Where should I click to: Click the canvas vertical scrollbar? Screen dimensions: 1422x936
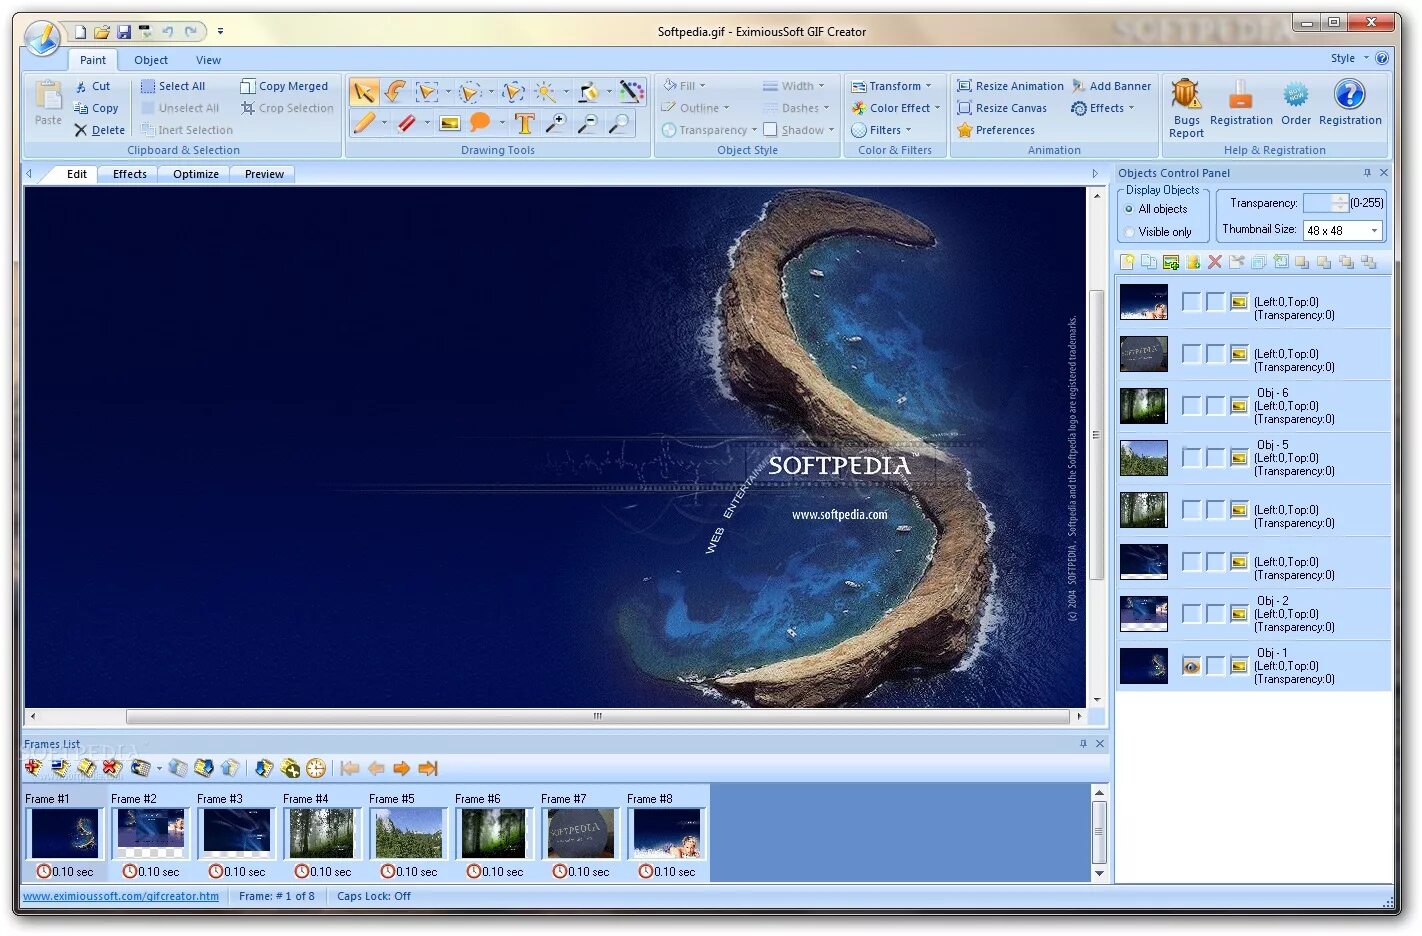click(x=1096, y=435)
